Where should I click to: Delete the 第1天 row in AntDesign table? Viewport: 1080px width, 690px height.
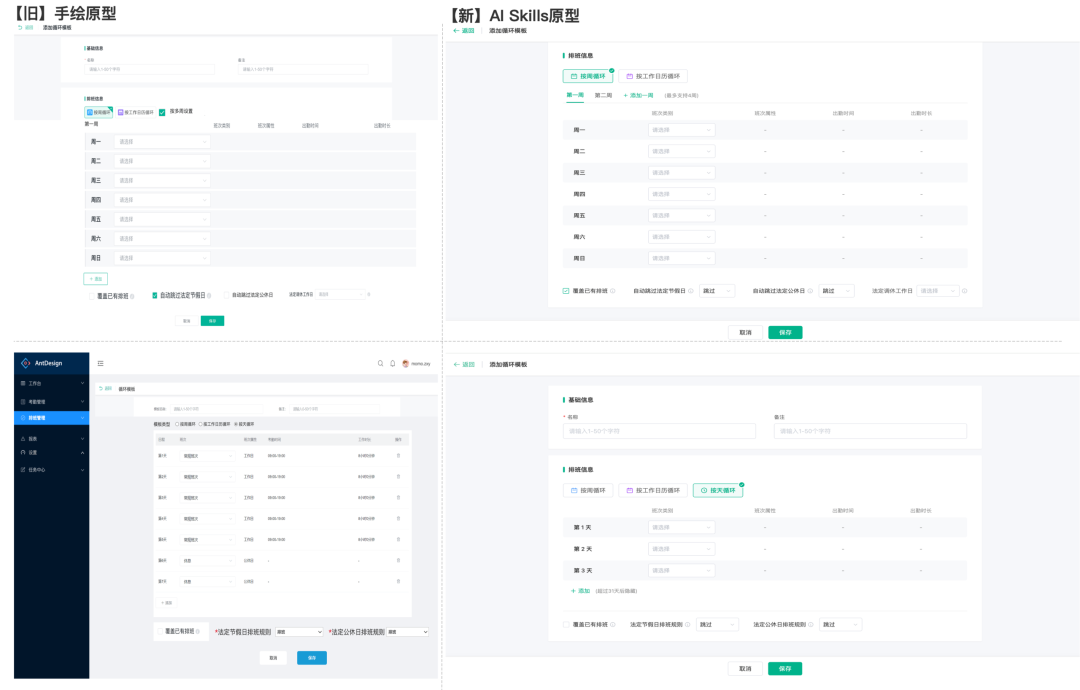pos(398,456)
